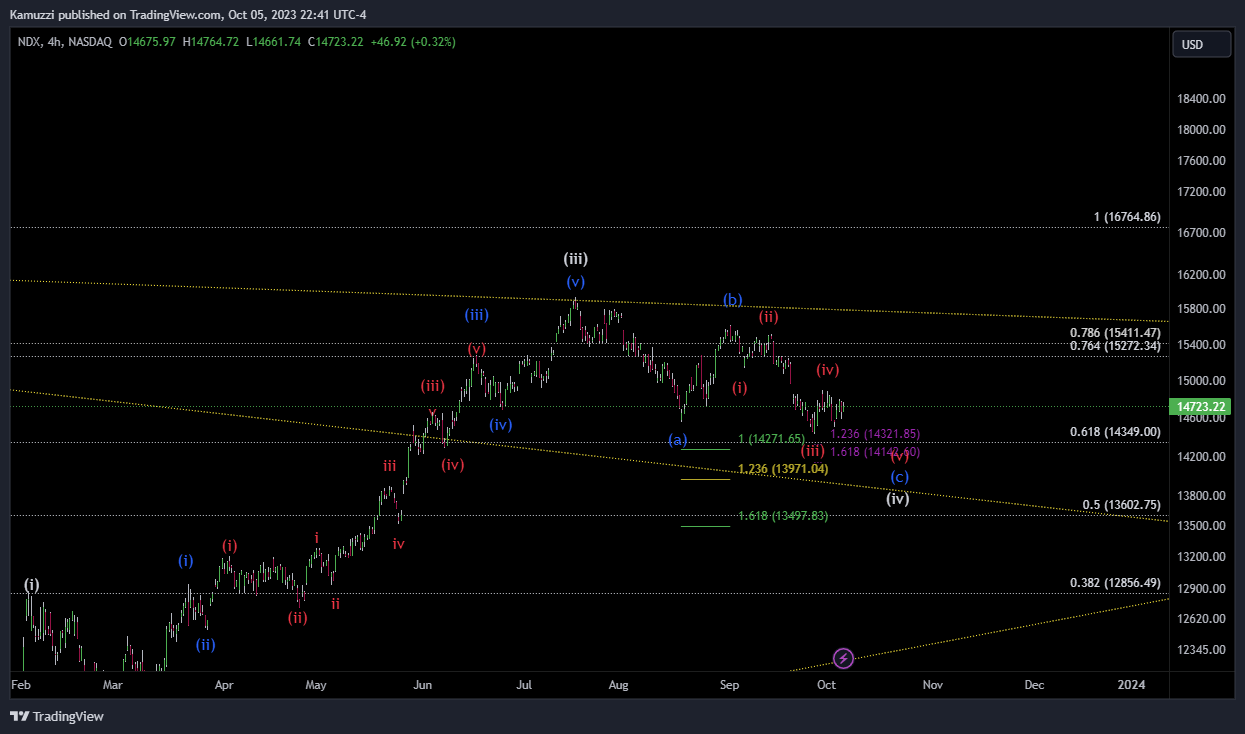Click the red (iv) wave label near October

point(827,370)
